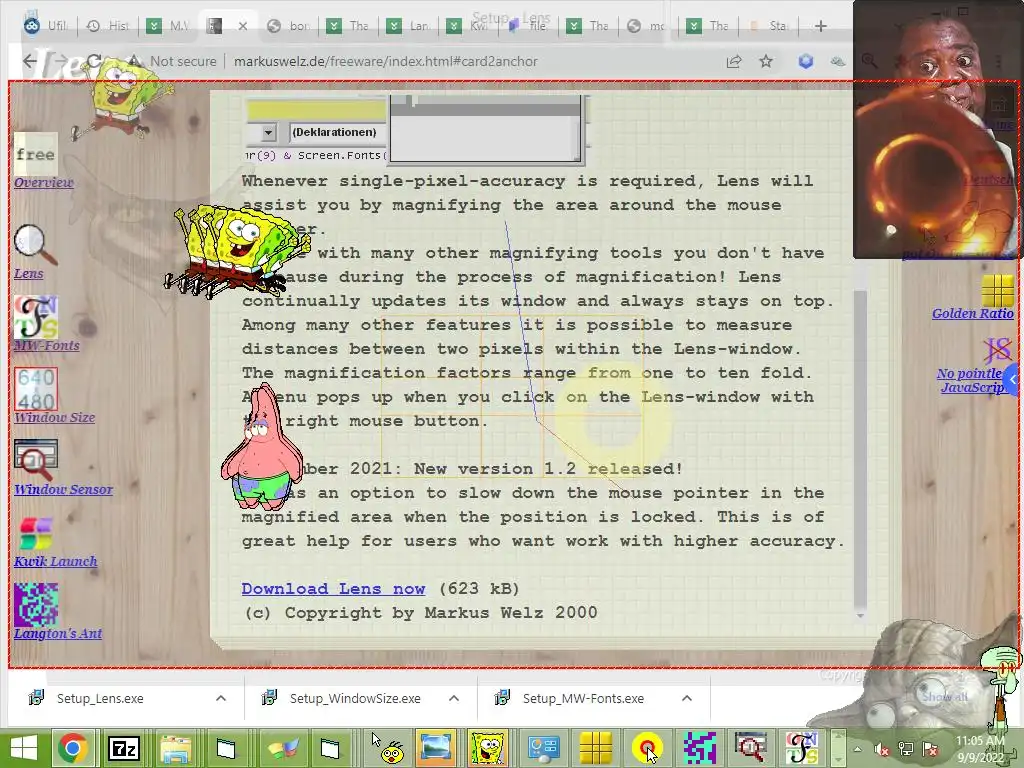
Task: Open the network tray icon
Action: coord(906,749)
